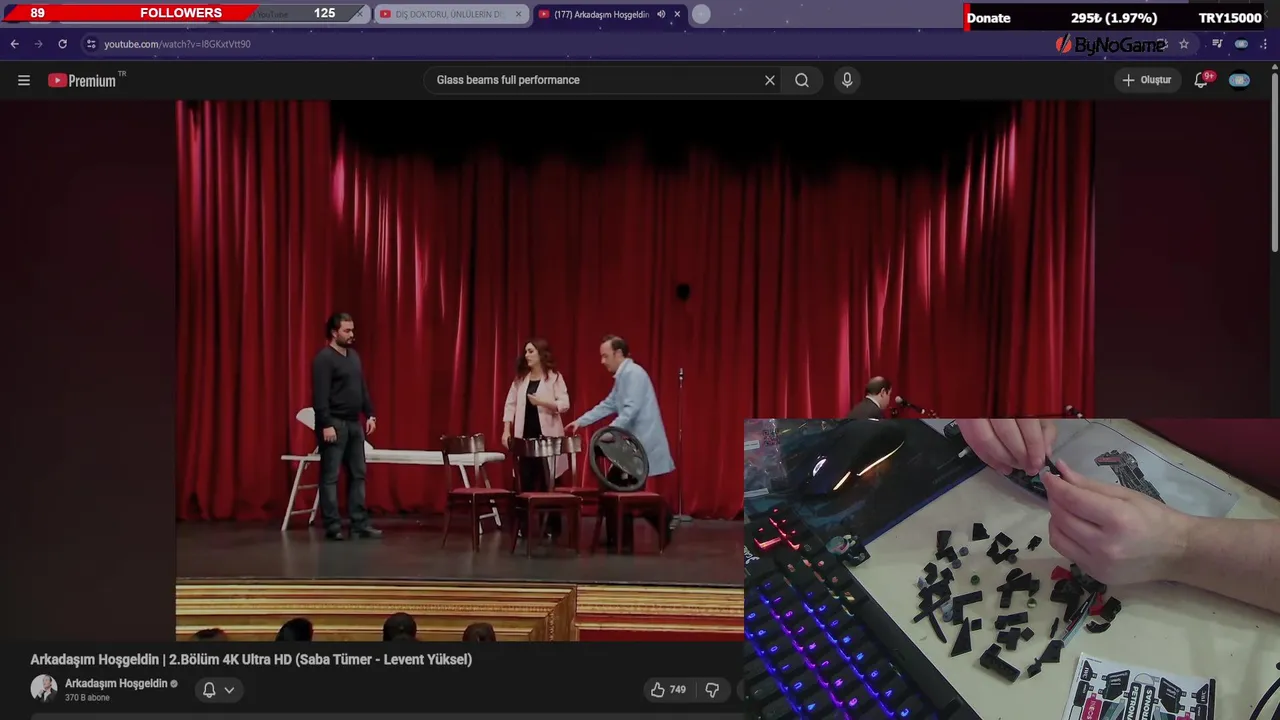Run search with the magnifier button
This screenshot has width=1280, height=720.
click(x=802, y=80)
